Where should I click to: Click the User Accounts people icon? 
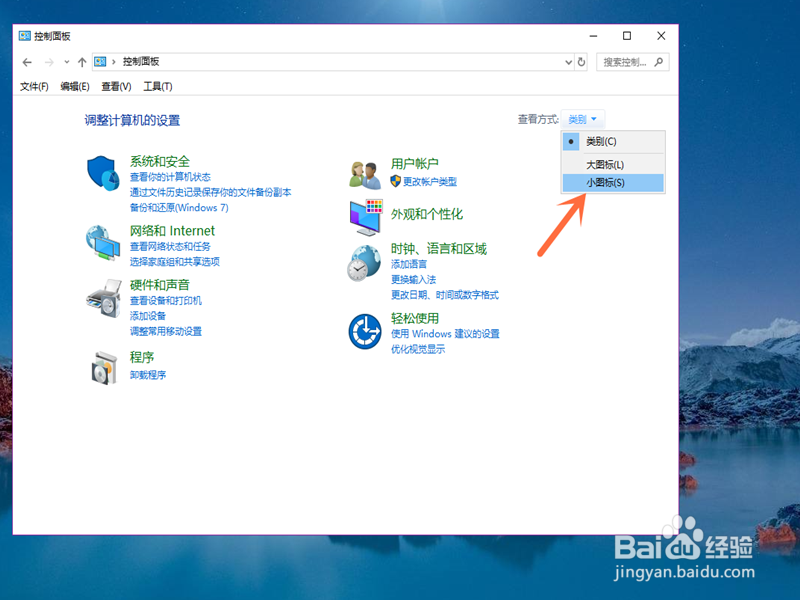click(365, 174)
